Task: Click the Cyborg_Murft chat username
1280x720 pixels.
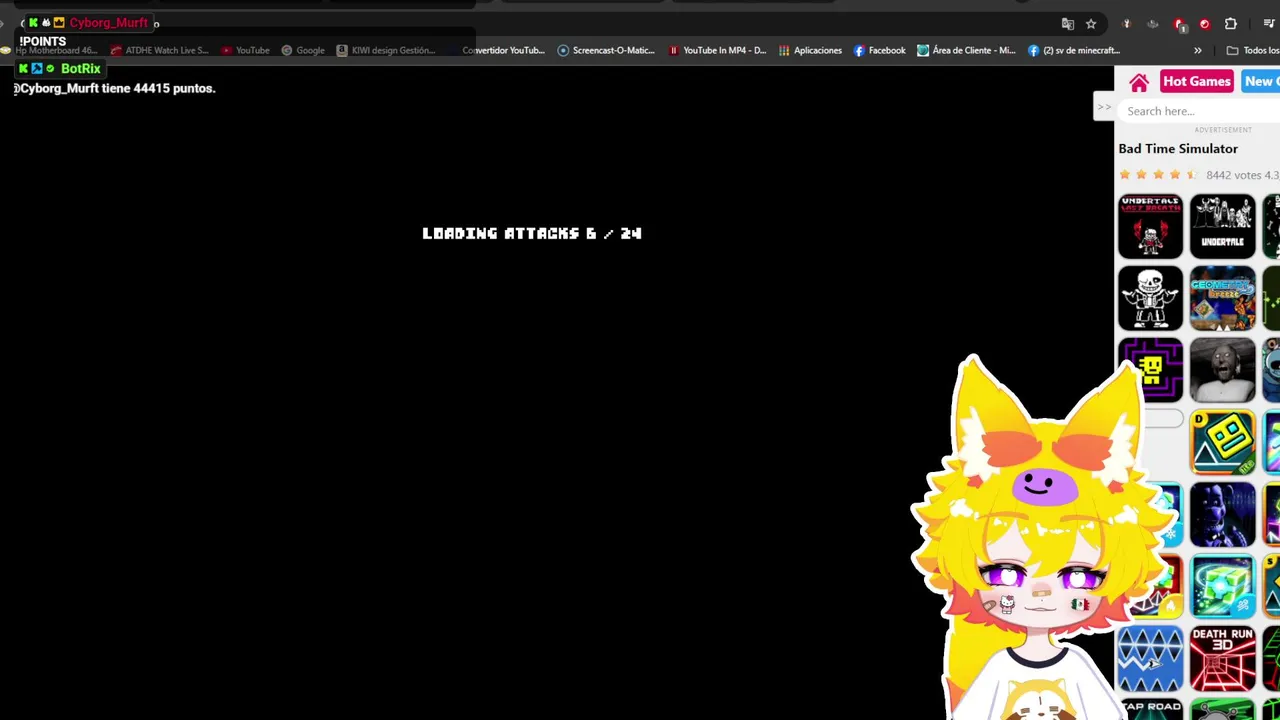Action: click(108, 23)
